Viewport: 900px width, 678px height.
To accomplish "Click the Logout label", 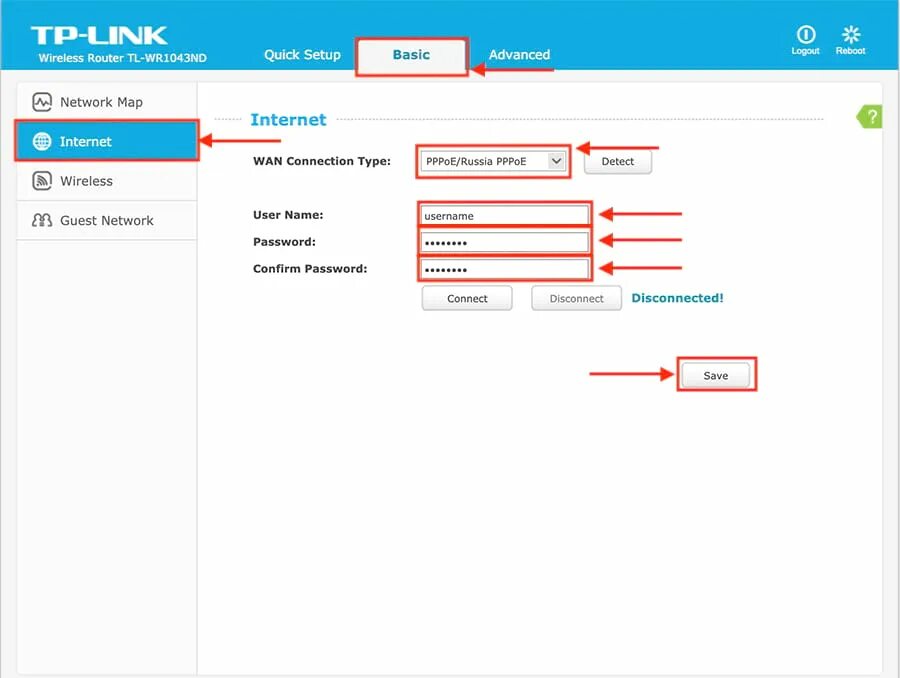I will coord(805,51).
